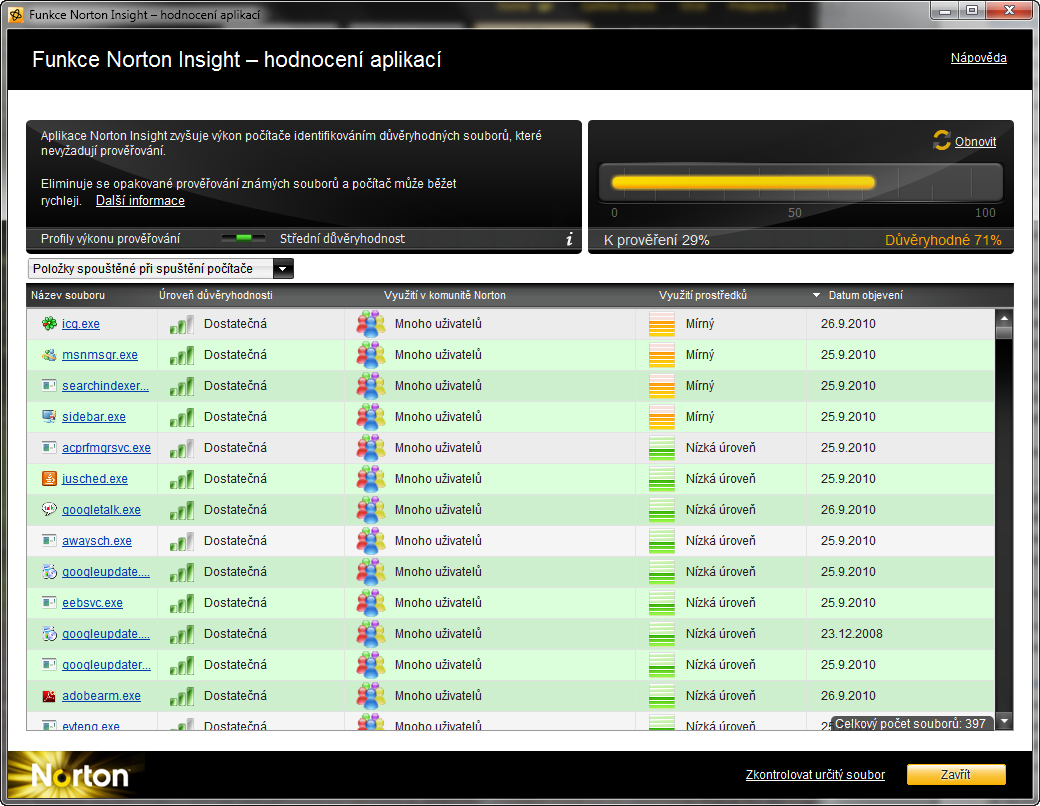Sort by Využití prostředků column header

tap(702, 296)
